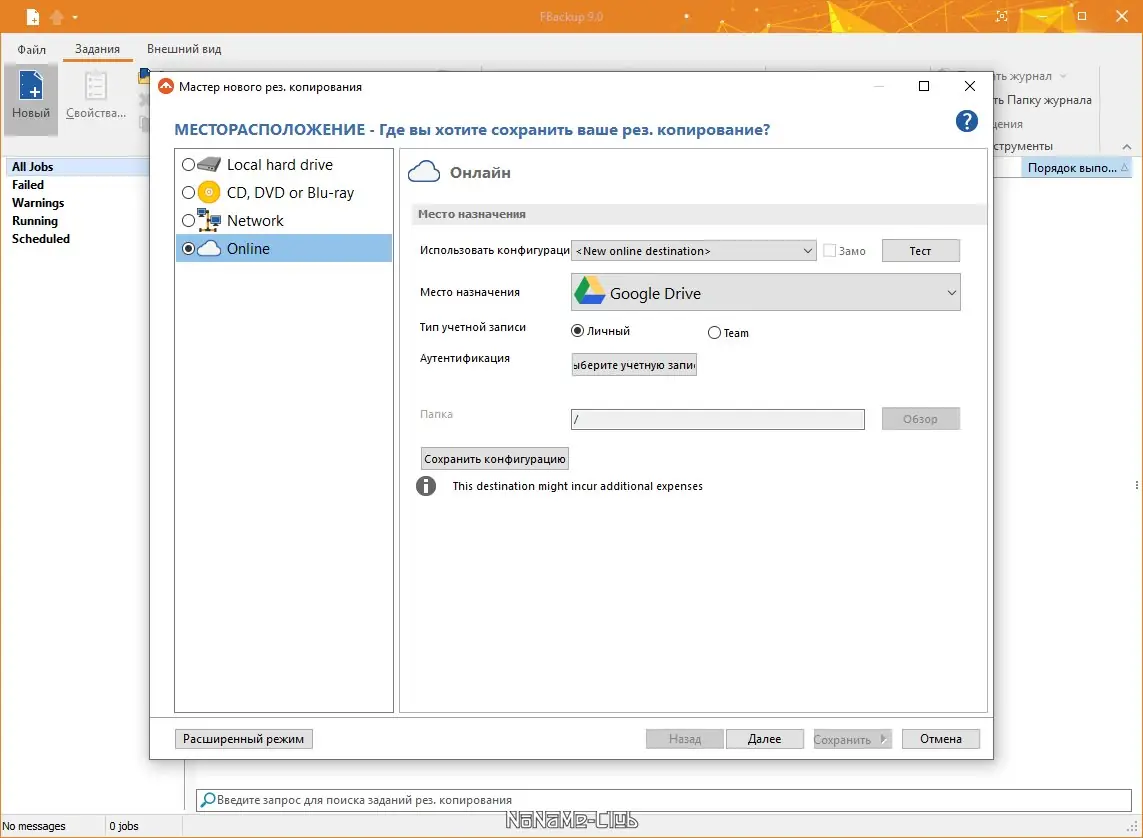Click the hard drive icon beside Local hard drive
Screen dimensions: 1143x838
point(208,163)
